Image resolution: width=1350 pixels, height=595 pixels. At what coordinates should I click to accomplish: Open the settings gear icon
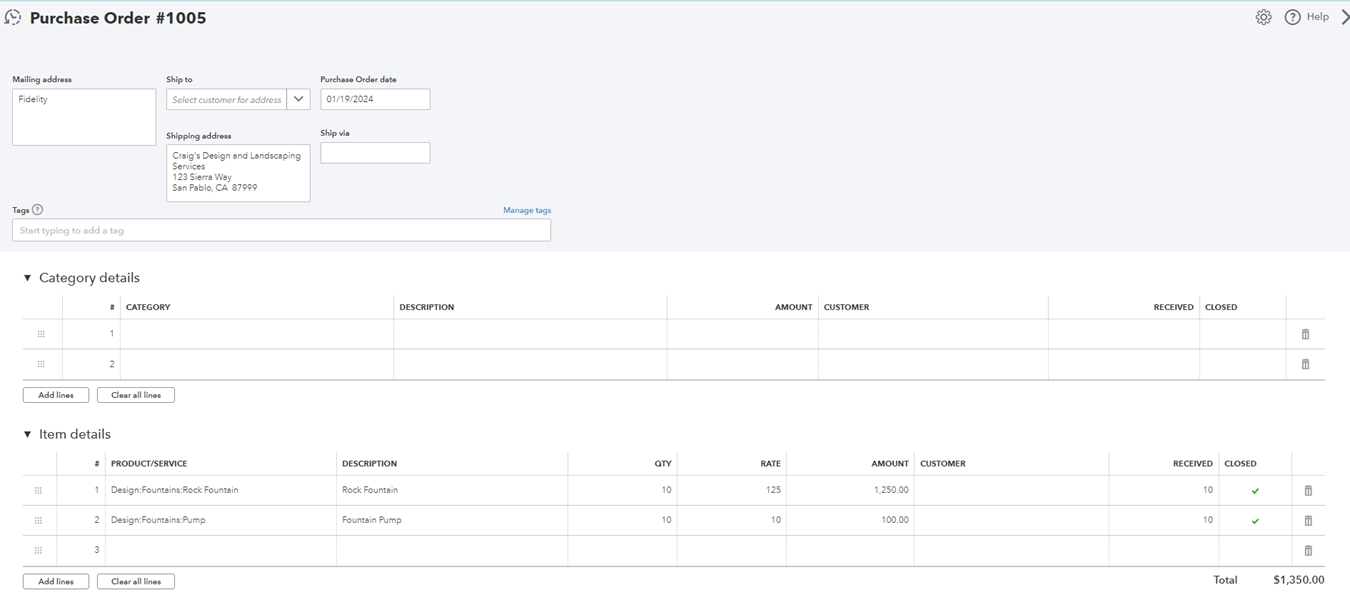coord(1263,17)
